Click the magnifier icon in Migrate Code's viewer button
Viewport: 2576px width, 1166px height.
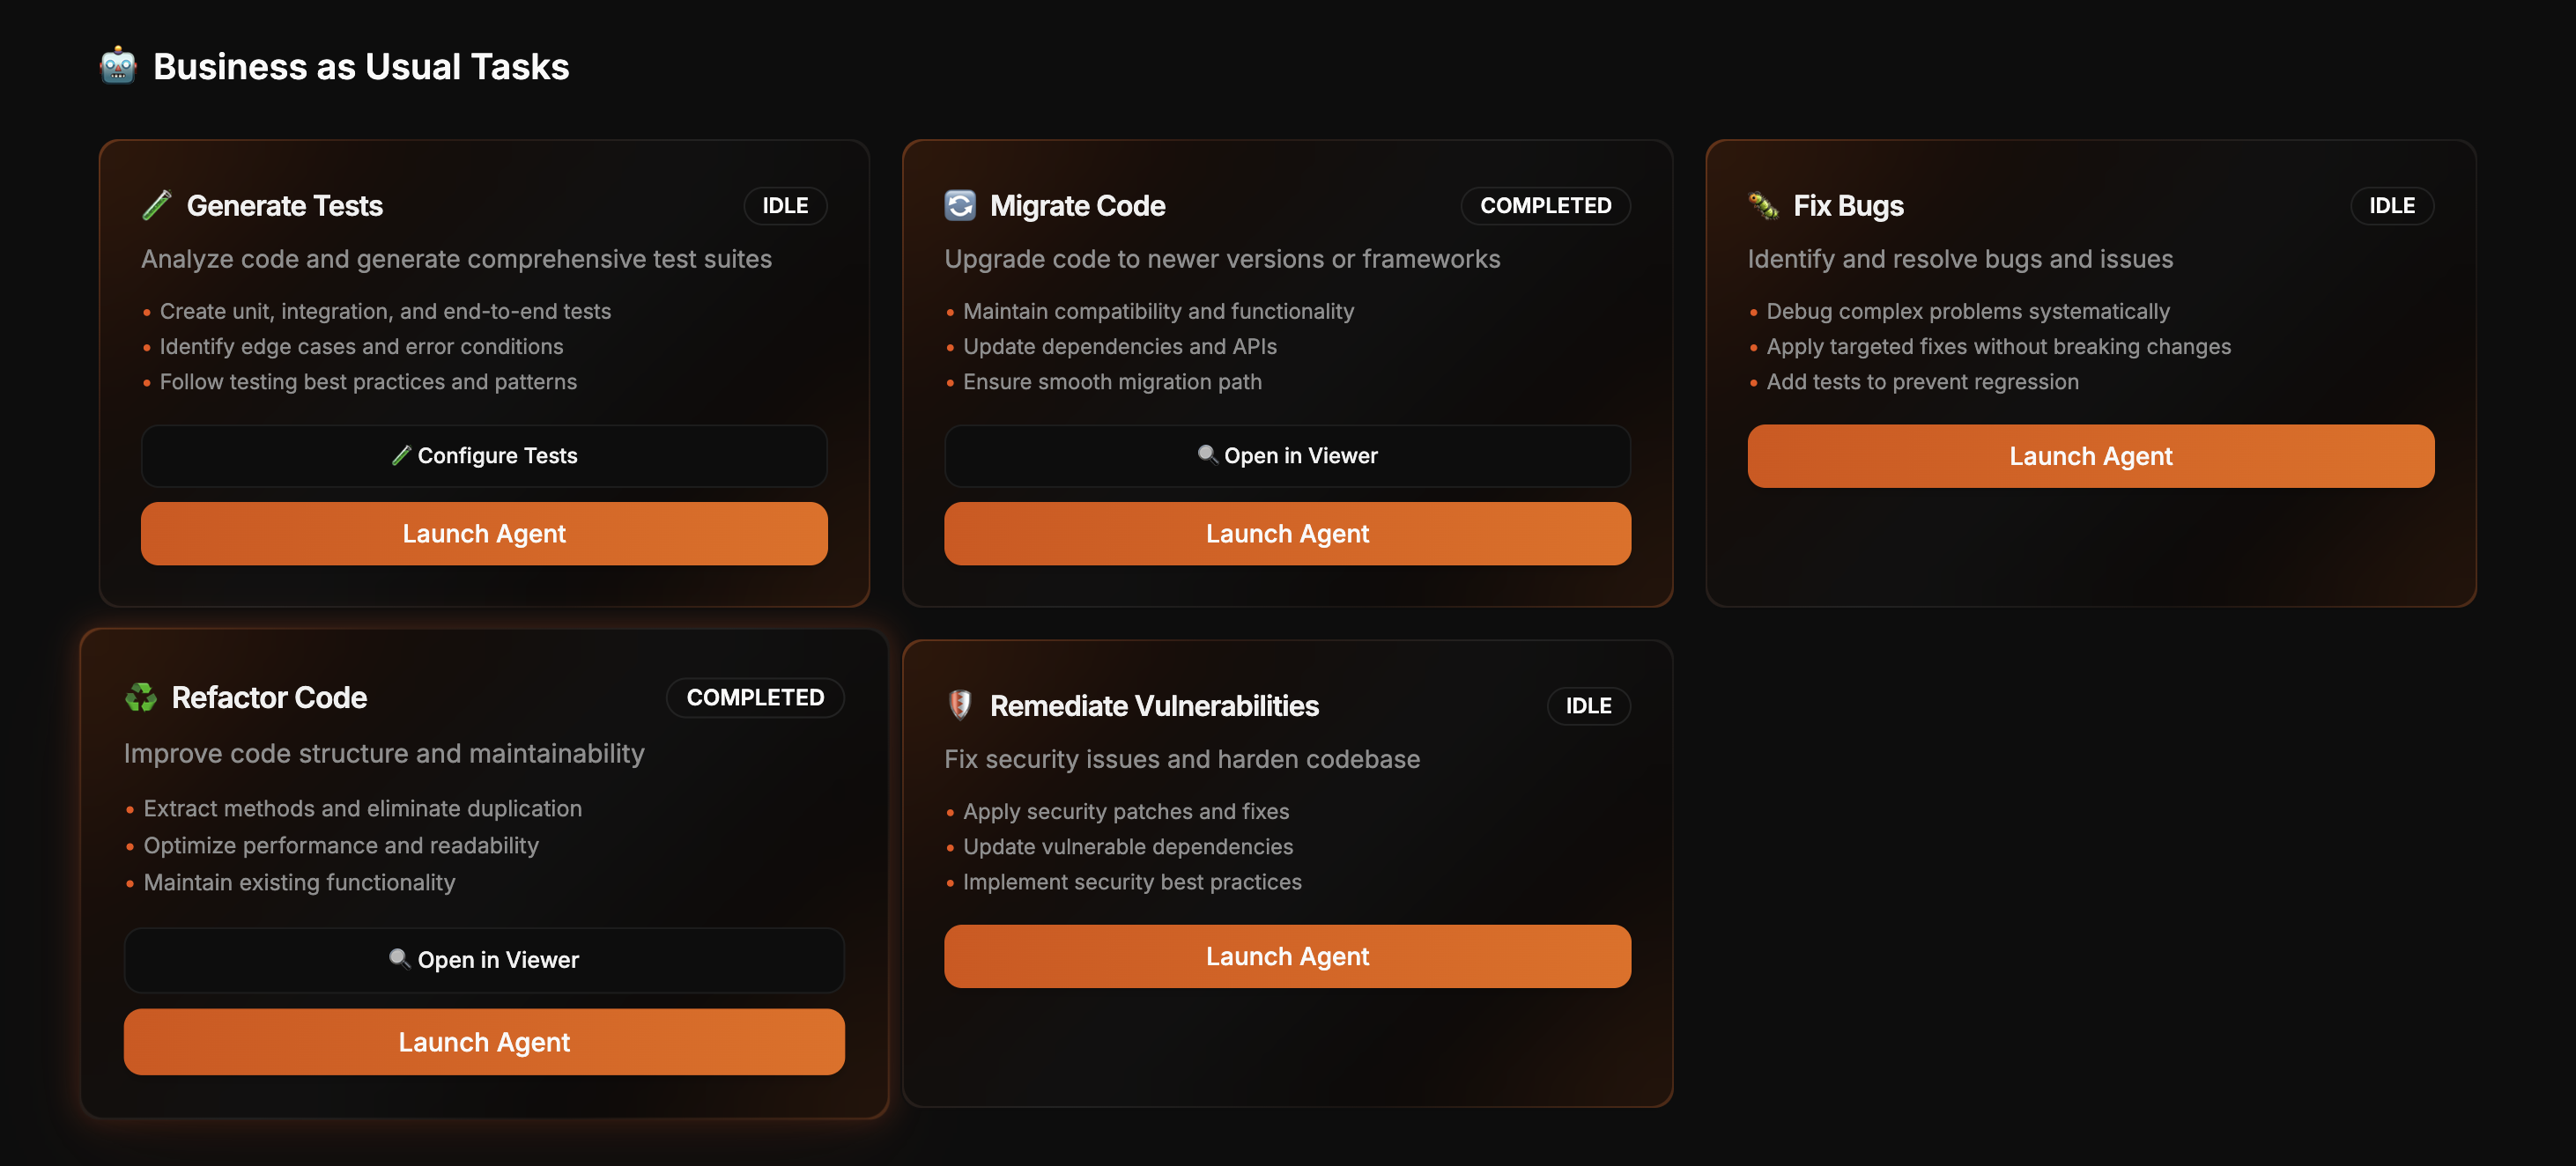click(x=1207, y=455)
